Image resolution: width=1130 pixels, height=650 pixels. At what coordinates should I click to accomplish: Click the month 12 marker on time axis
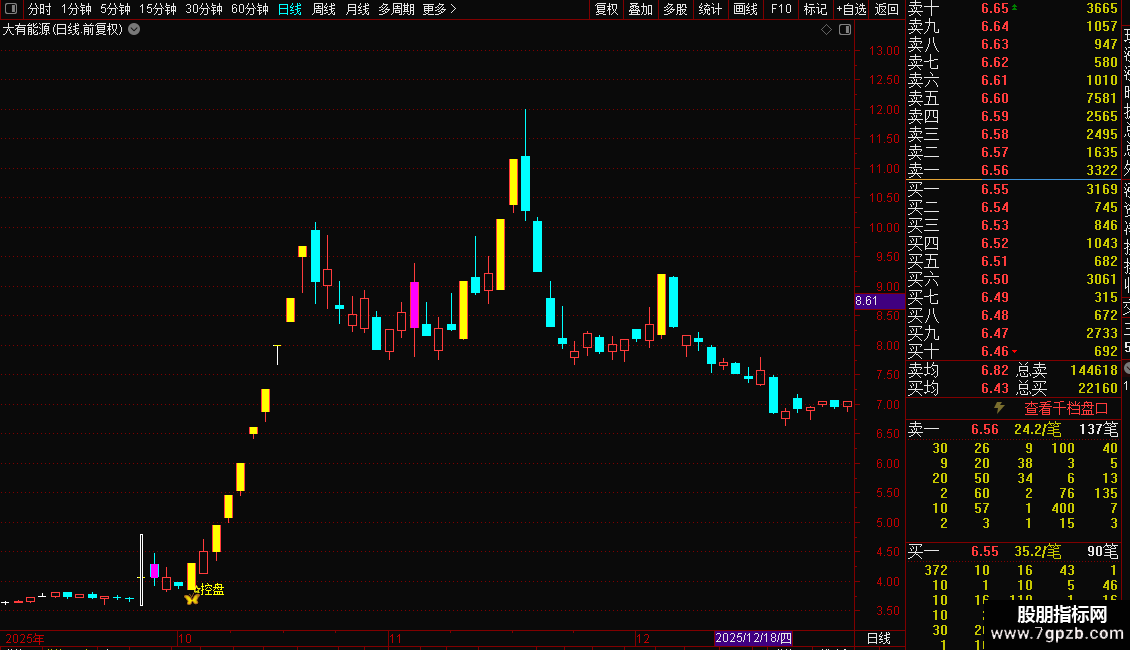pyautogui.click(x=643, y=638)
